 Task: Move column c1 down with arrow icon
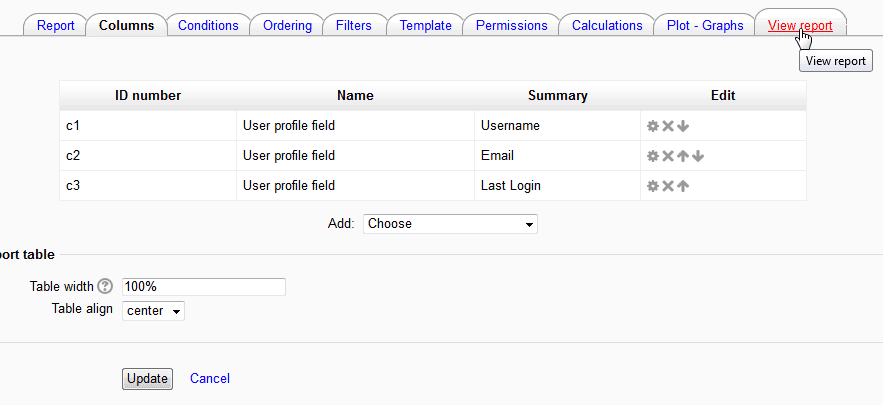coord(683,126)
